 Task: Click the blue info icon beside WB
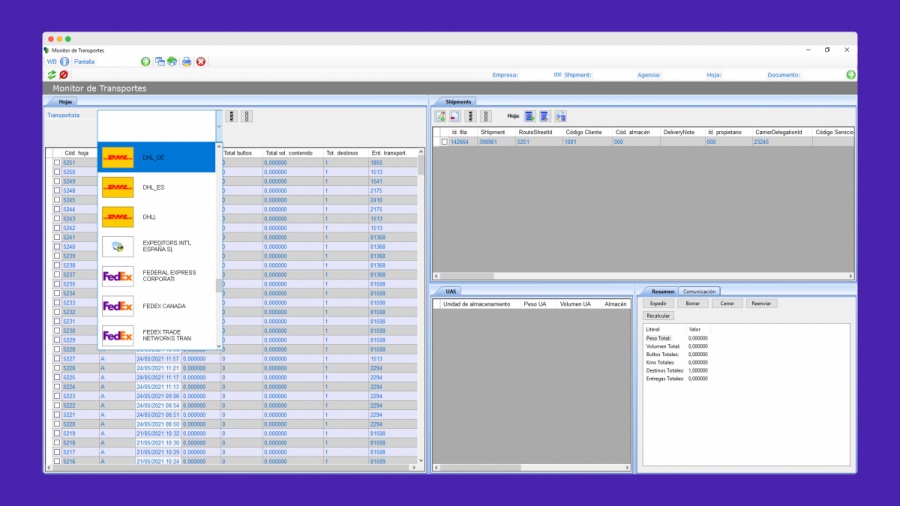(64, 61)
